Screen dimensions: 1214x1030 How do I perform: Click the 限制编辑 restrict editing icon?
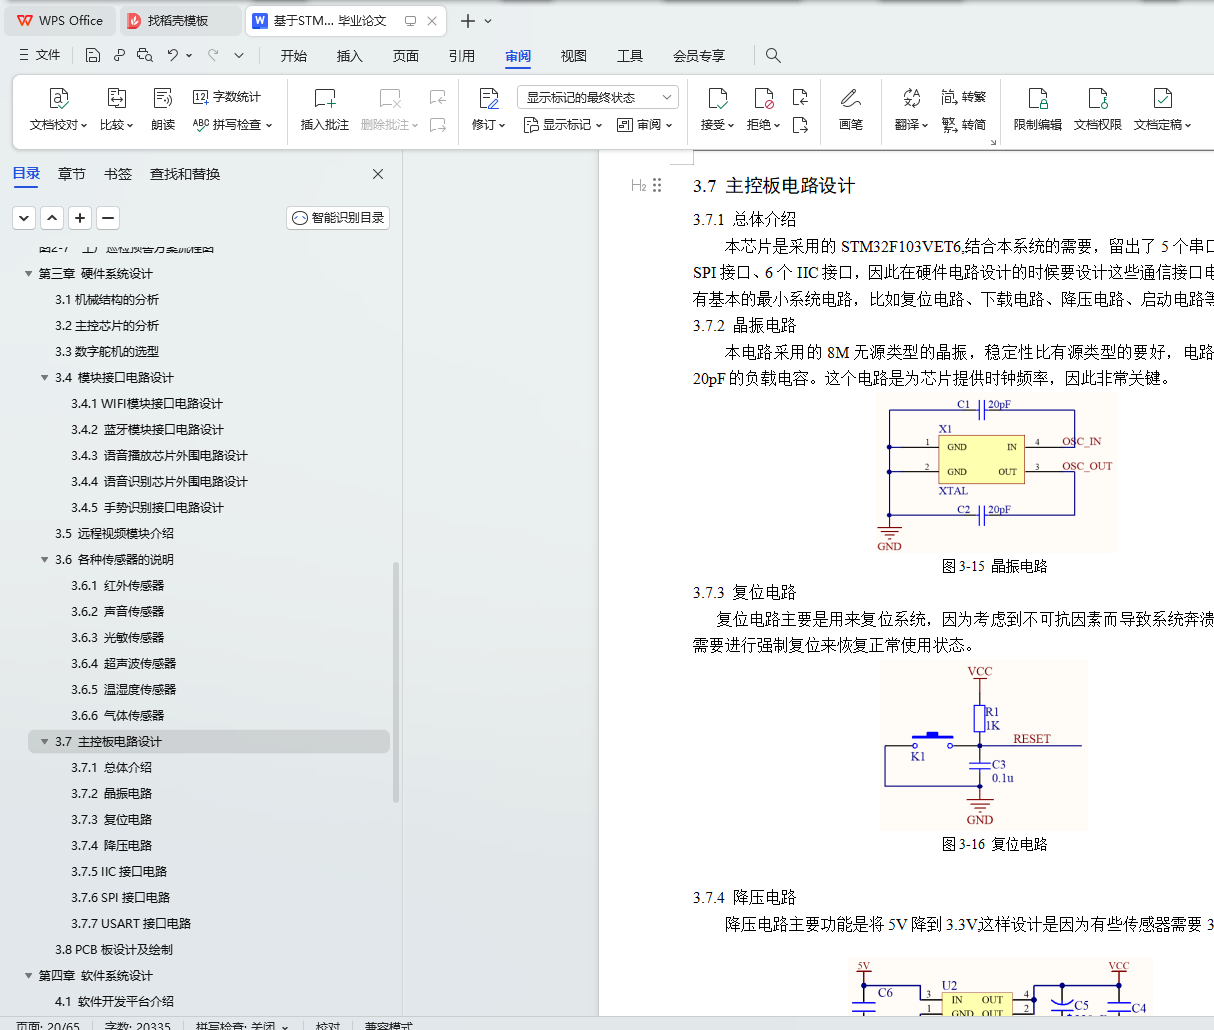tap(1038, 98)
